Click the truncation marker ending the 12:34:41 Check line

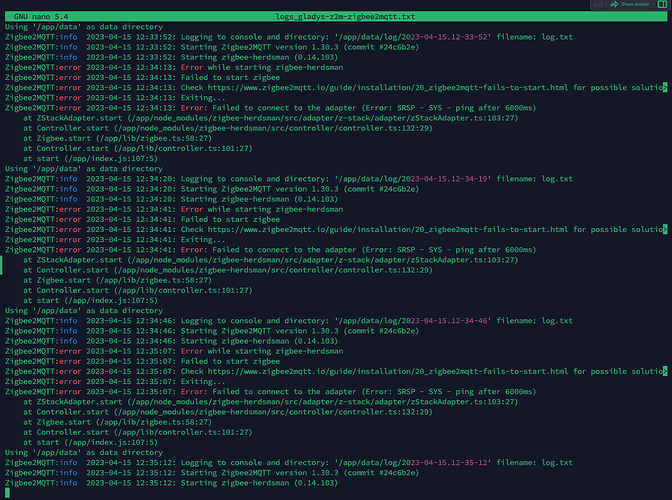[664, 229]
